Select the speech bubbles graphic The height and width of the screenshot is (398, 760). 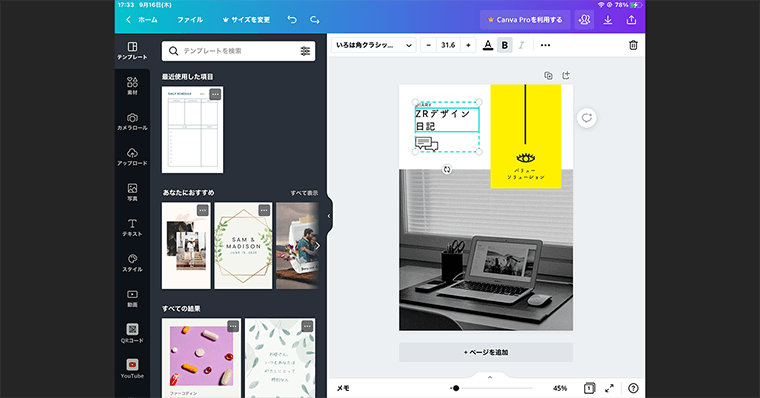427,143
